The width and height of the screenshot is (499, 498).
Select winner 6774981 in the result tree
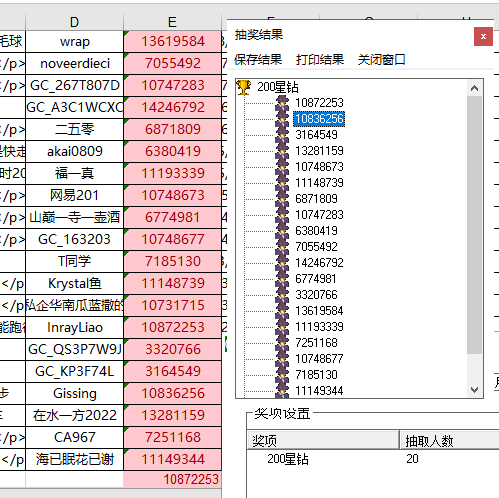tap(316, 279)
